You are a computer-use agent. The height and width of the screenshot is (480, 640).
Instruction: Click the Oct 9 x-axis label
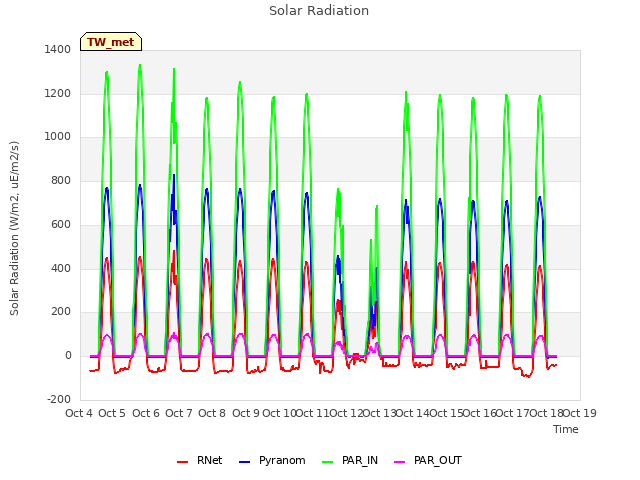pos(246,413)
